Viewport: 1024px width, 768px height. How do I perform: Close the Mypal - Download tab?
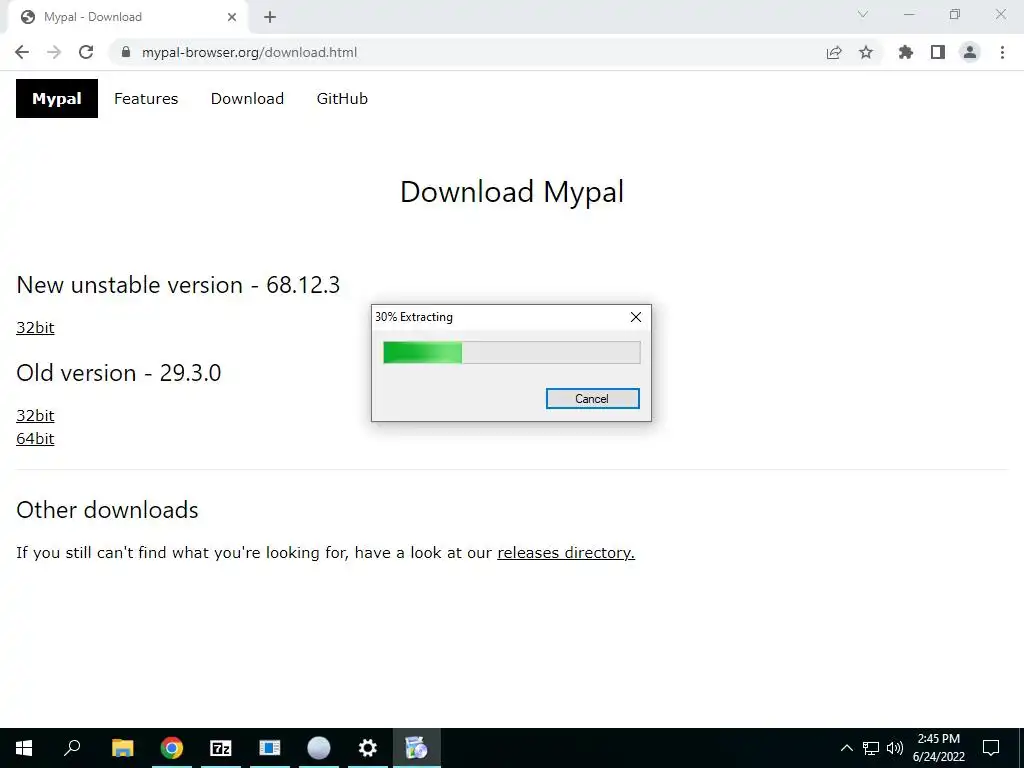coord(232,17)
